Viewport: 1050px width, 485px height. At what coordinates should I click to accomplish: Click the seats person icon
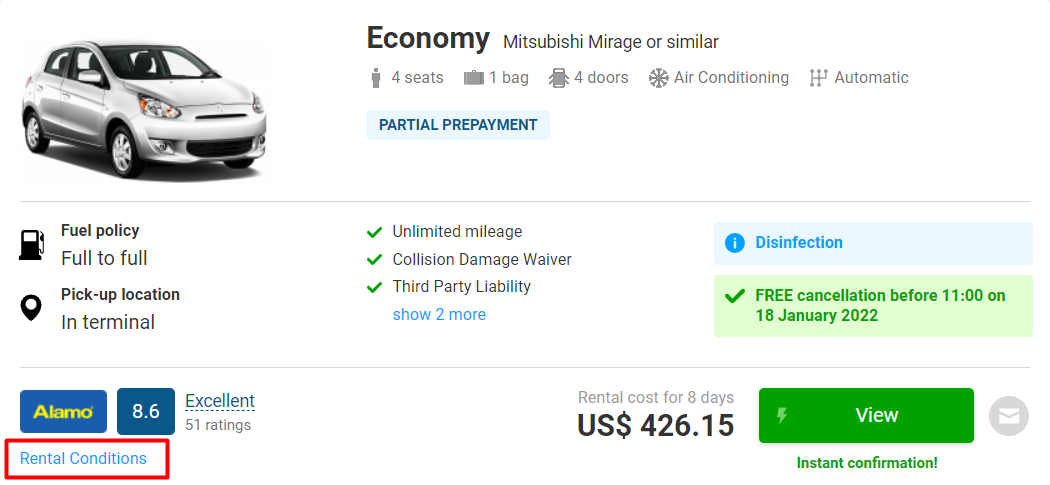tap(376, 78)
